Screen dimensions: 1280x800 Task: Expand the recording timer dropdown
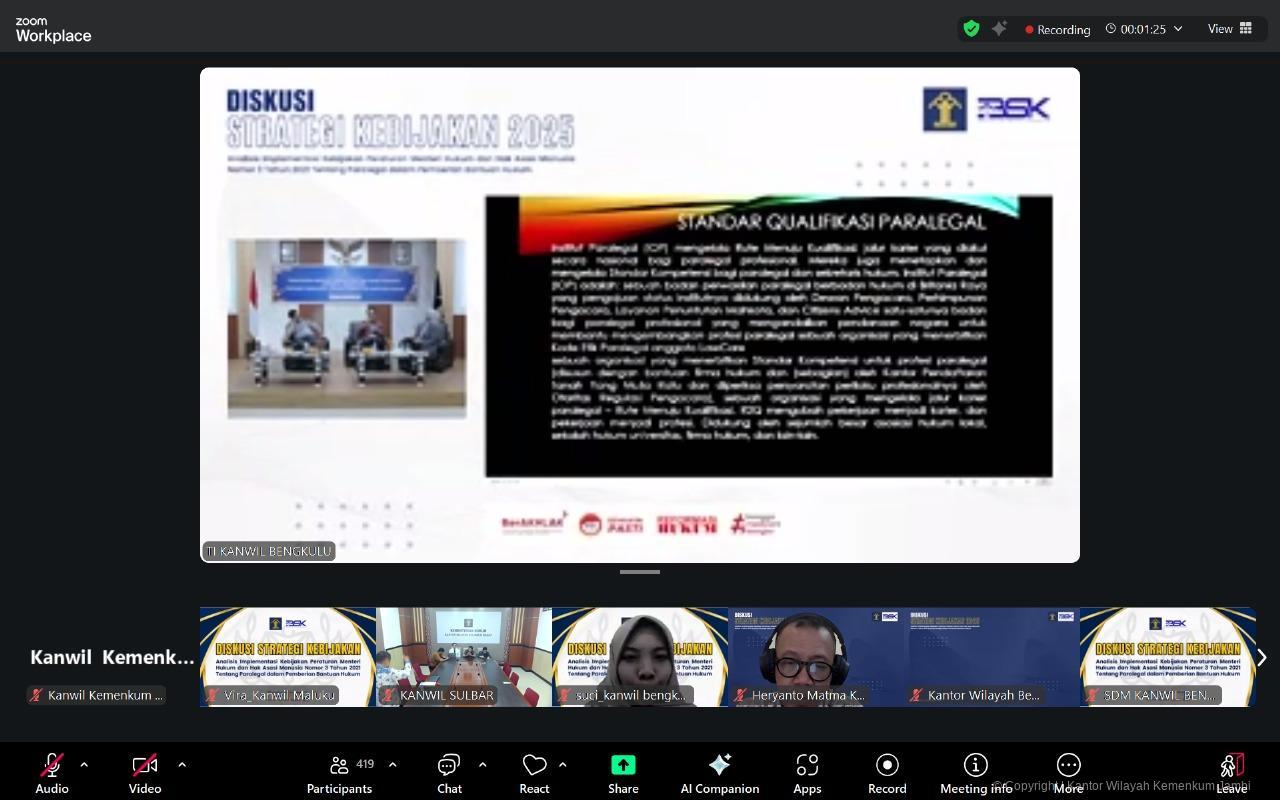tap(1178, 29)
